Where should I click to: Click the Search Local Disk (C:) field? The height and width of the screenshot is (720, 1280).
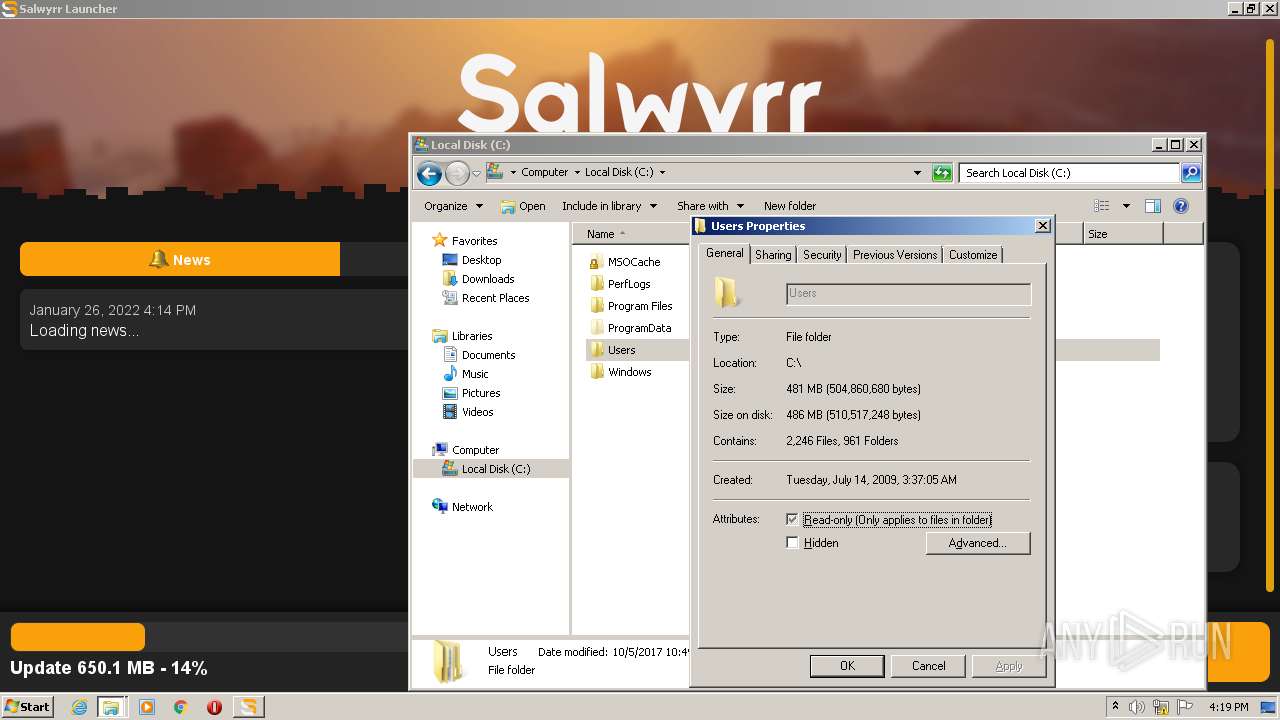click(x=1069, y=173)
